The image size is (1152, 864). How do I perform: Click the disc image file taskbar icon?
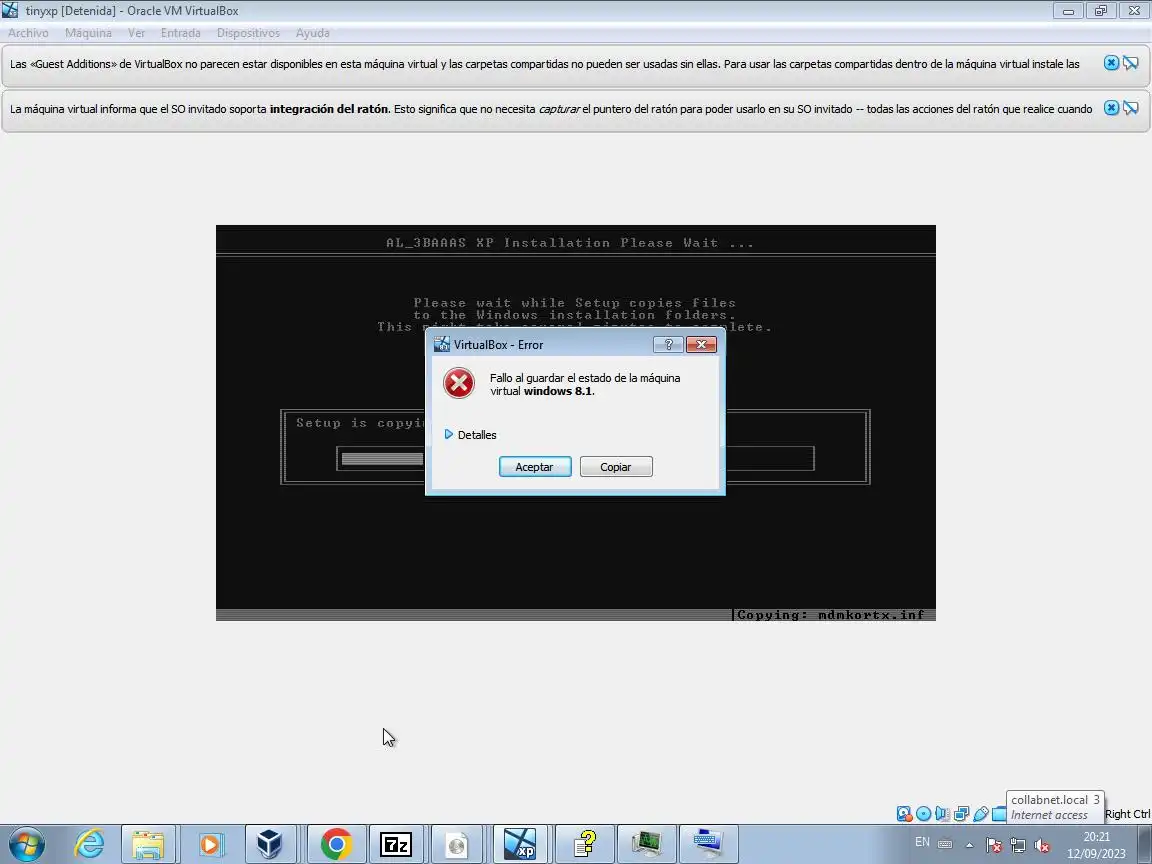(x=457, y=843)
